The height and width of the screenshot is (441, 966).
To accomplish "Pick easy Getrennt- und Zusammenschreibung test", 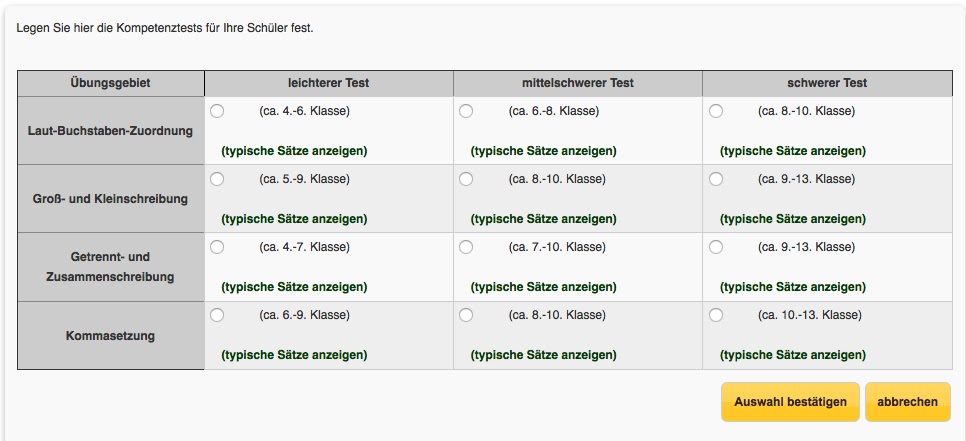I will pos(217,247).
